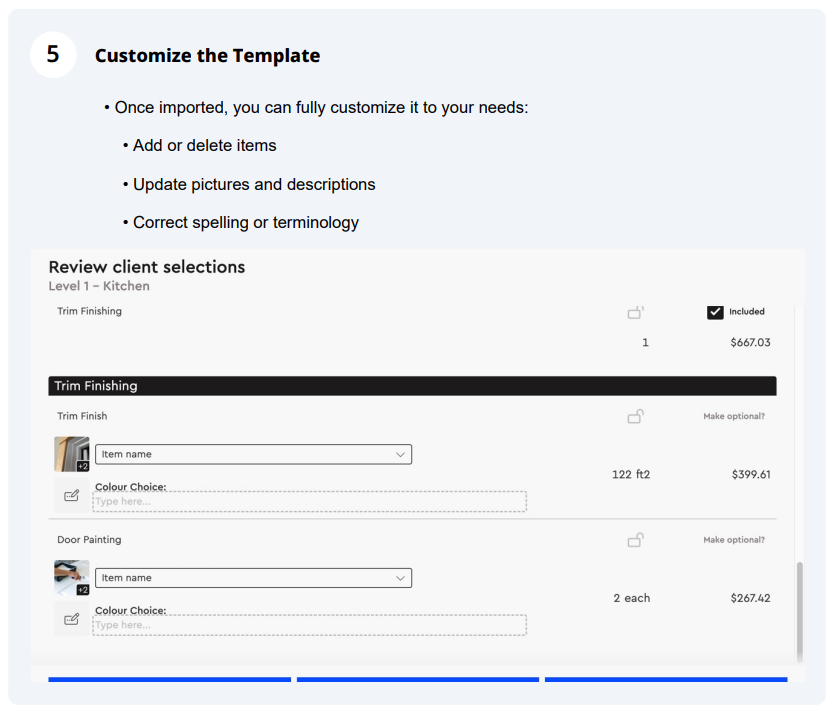826x710 pixels.
Task: Click the chevron arrow in the Trim Finish dropdown
Action: [x=400, y=455]
